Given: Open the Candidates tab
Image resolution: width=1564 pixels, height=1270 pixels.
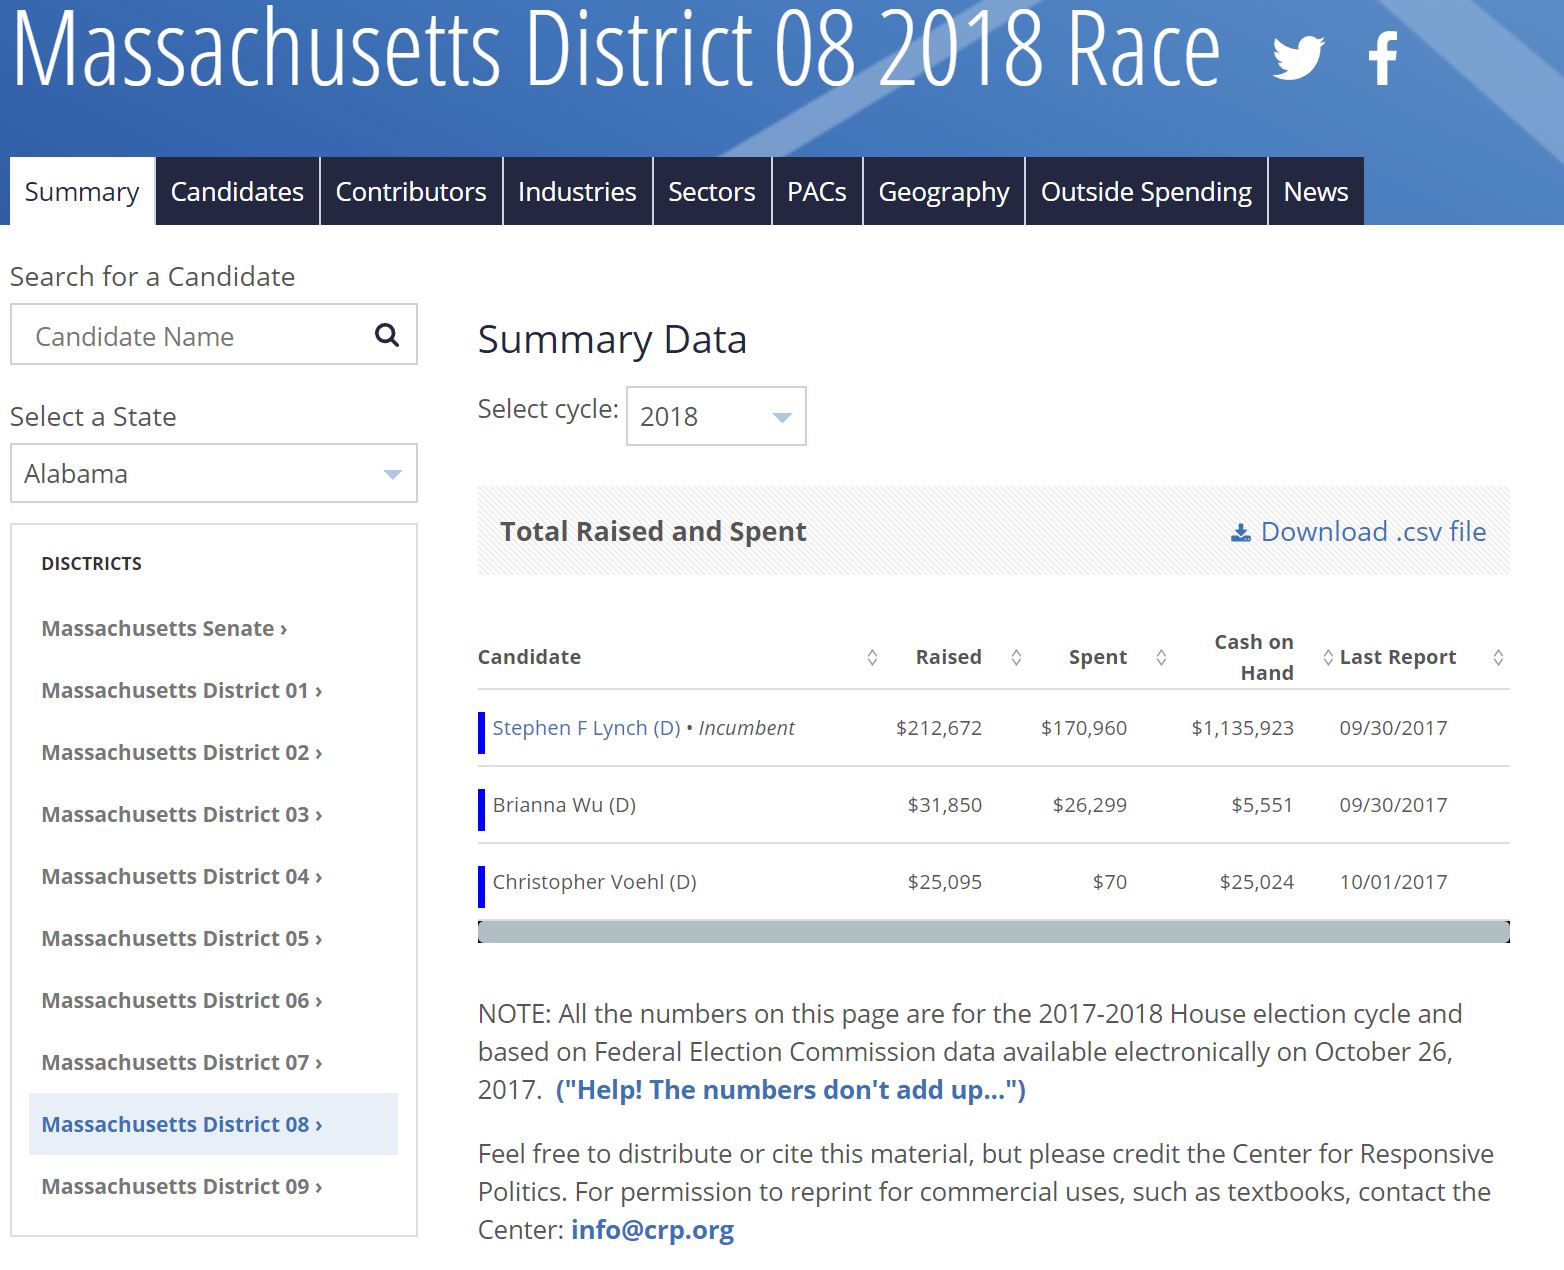Looking at the screenshot, I should tap(237, 191).
